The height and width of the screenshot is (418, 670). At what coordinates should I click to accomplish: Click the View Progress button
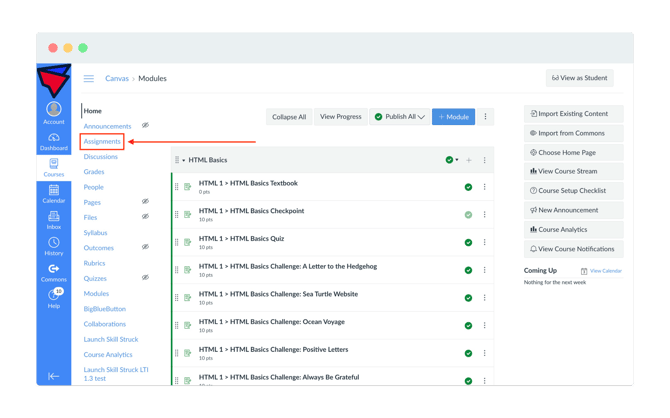tap(341, 117)
